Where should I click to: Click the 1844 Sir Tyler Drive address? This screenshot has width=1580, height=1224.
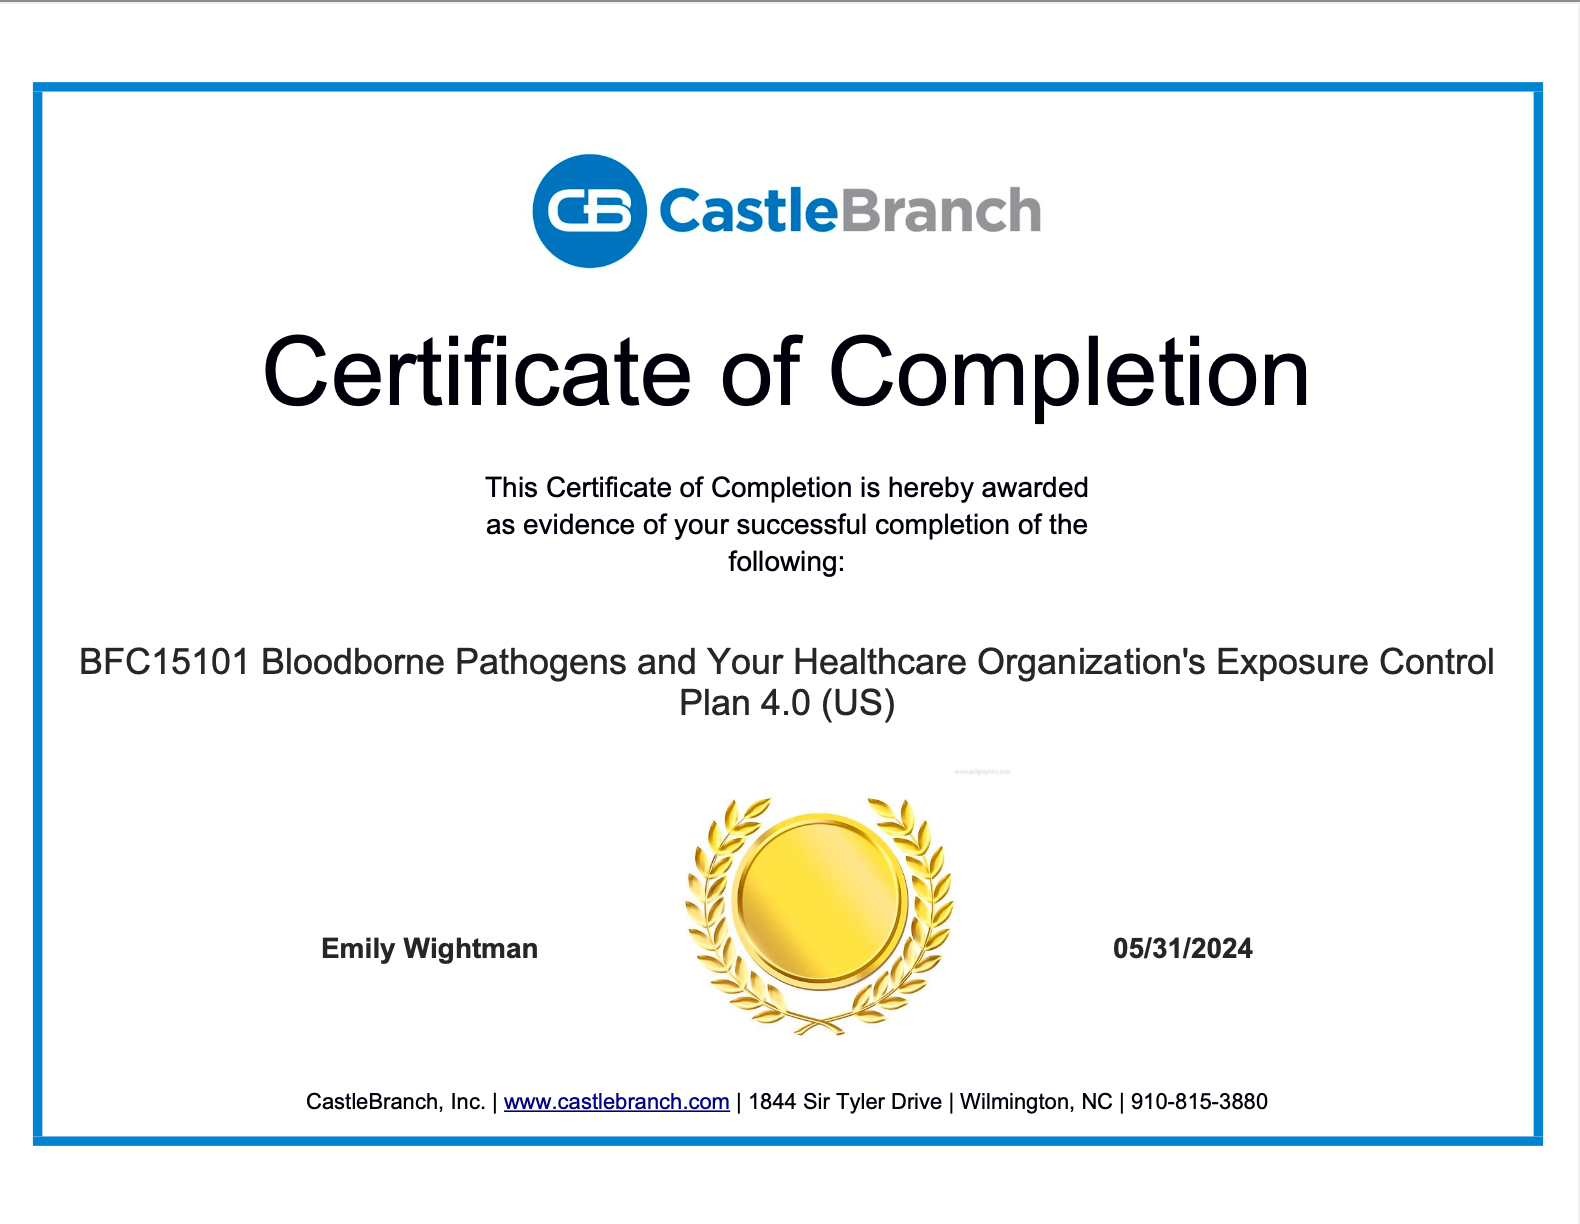click(845, 1101)
